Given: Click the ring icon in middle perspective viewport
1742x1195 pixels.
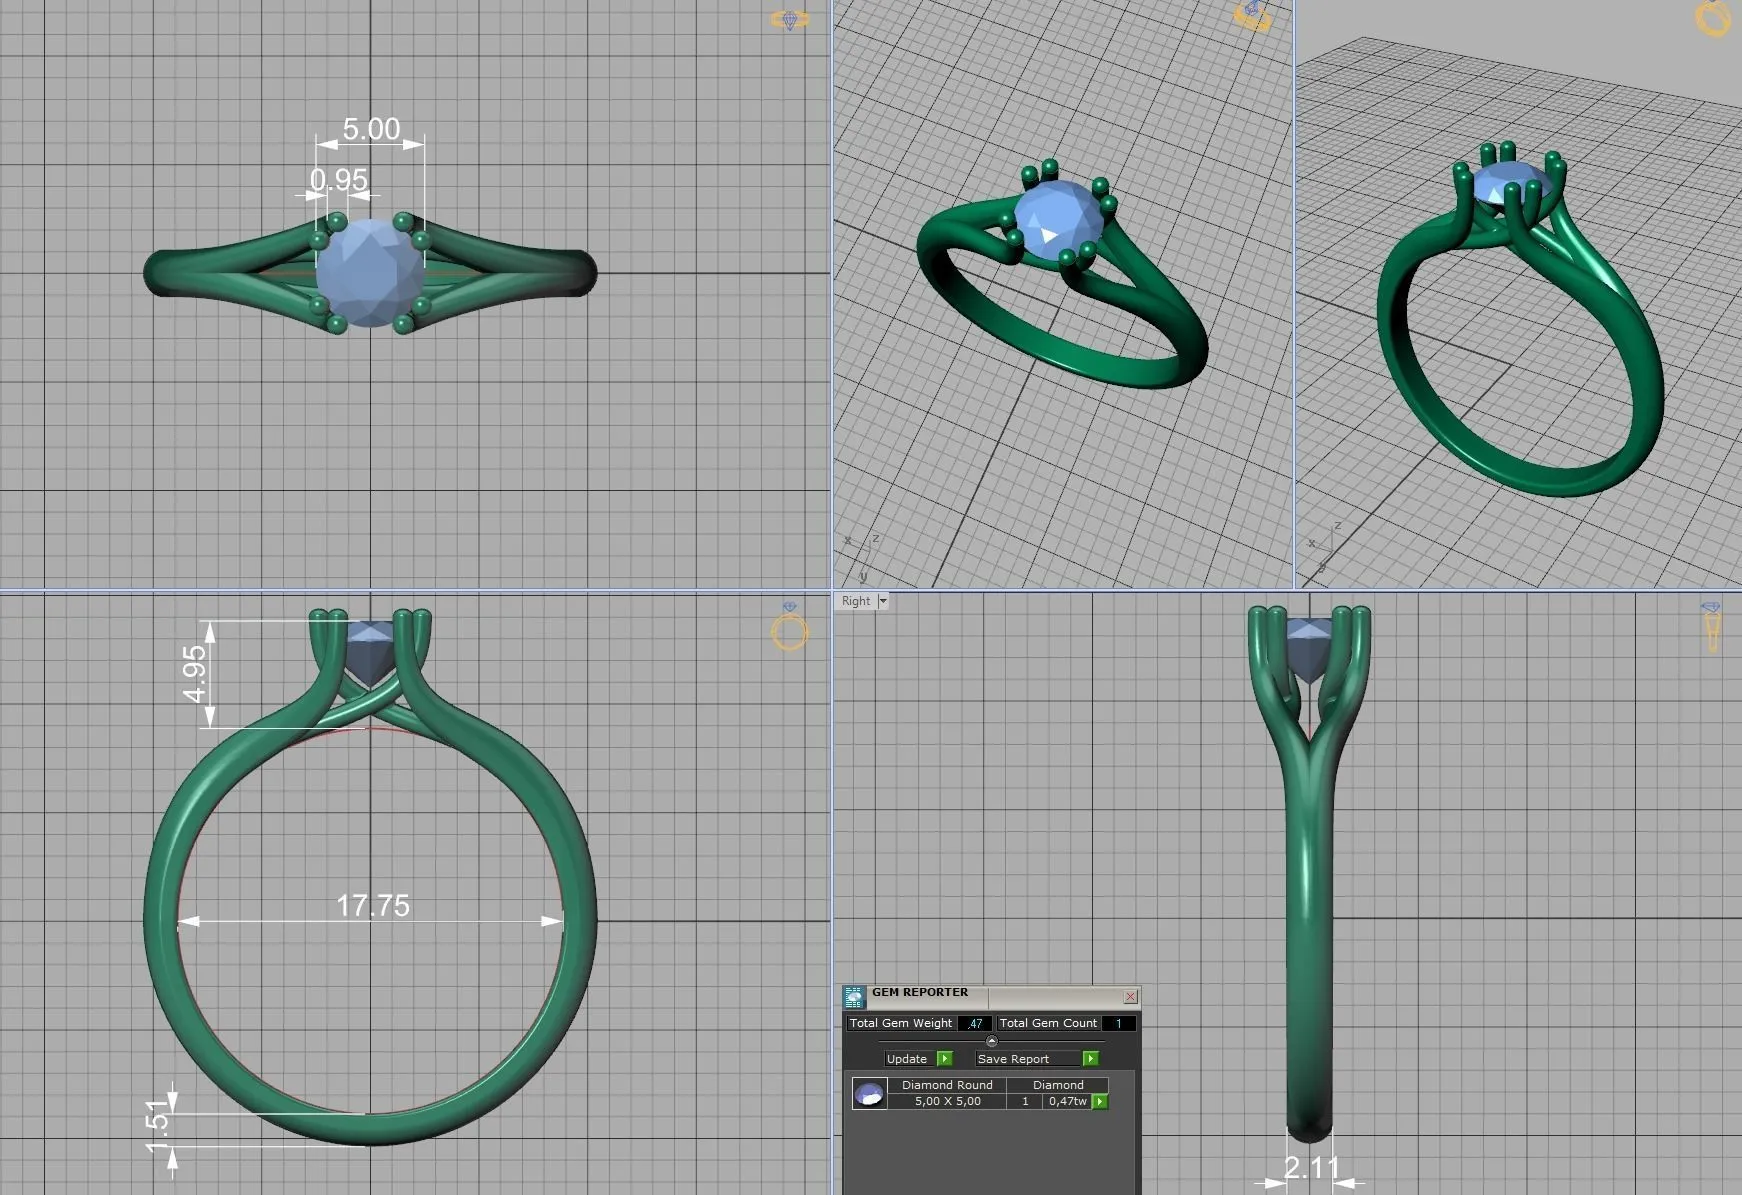Looking at the screenshot, I should tap(1252, 16).
